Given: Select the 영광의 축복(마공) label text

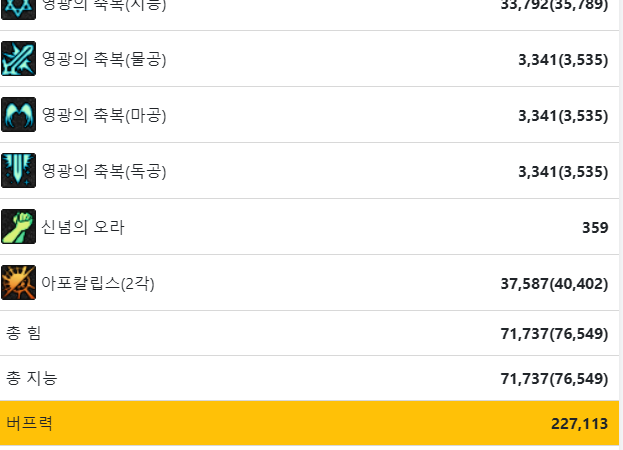Looking at the screenshot, I should [x=104, y=116].
